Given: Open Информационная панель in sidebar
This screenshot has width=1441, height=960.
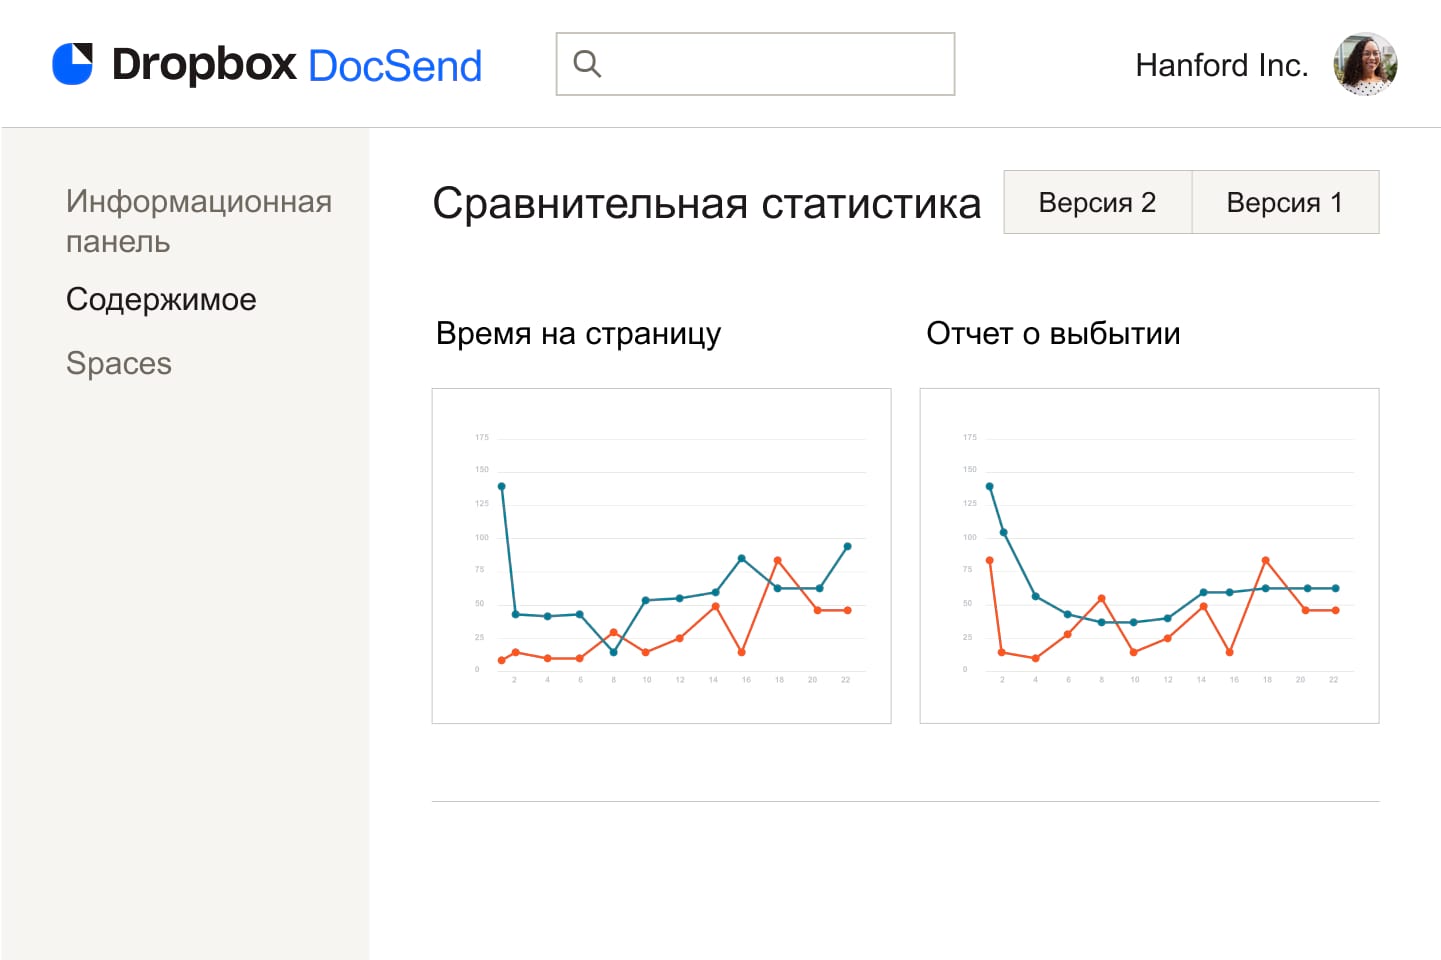Looking at the screenshot, I should click(x=199, y=221).
